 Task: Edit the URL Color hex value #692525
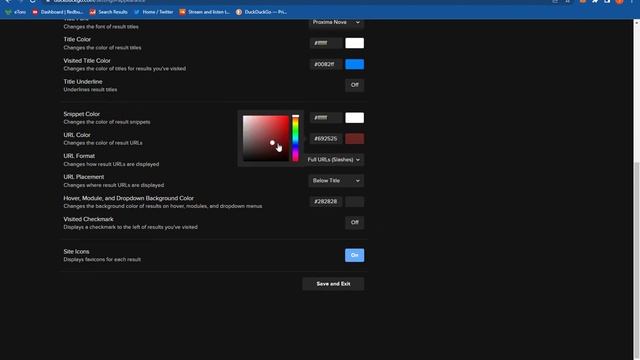[326, 139]
